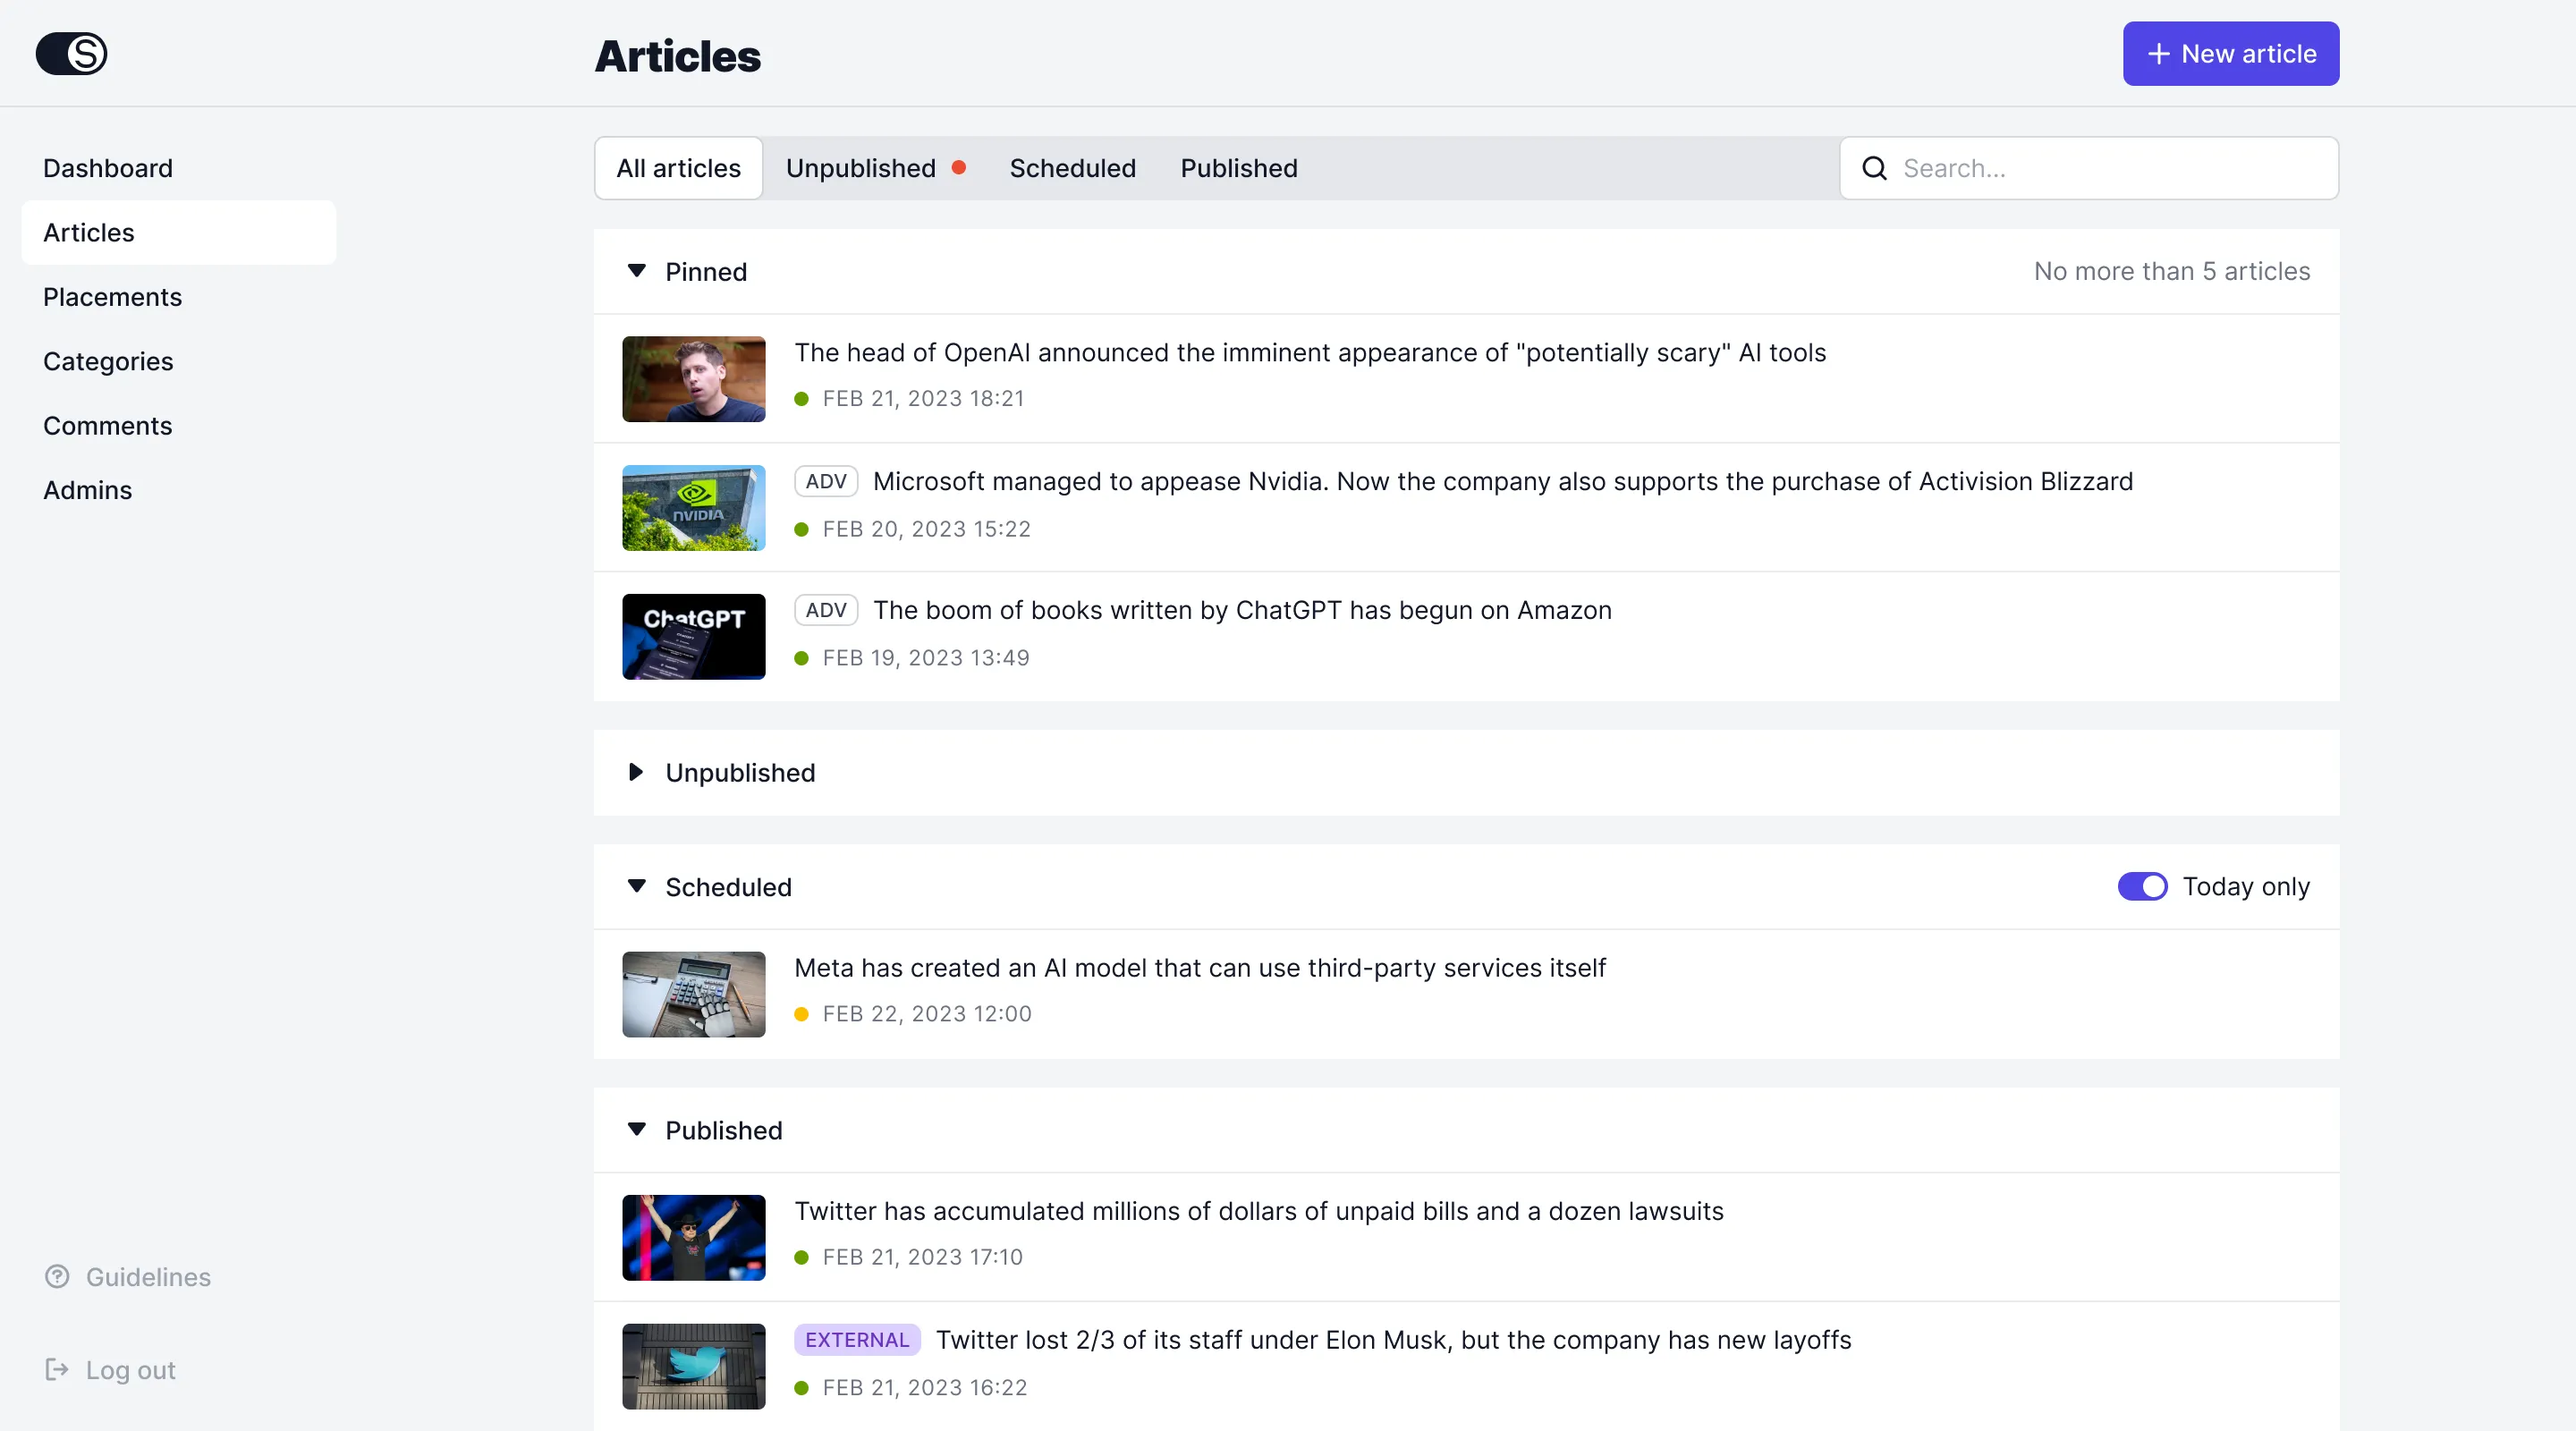Open the OpenAI scary AI tools article

1309,353
